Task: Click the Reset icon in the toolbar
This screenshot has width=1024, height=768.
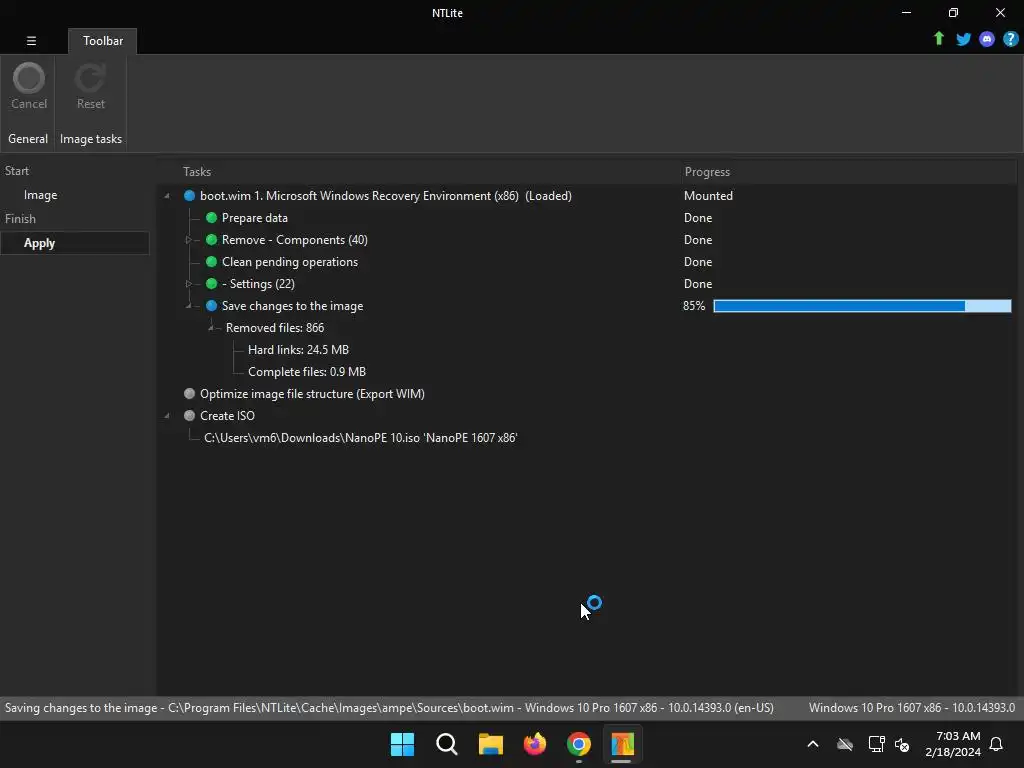Action: click(90, 78)
